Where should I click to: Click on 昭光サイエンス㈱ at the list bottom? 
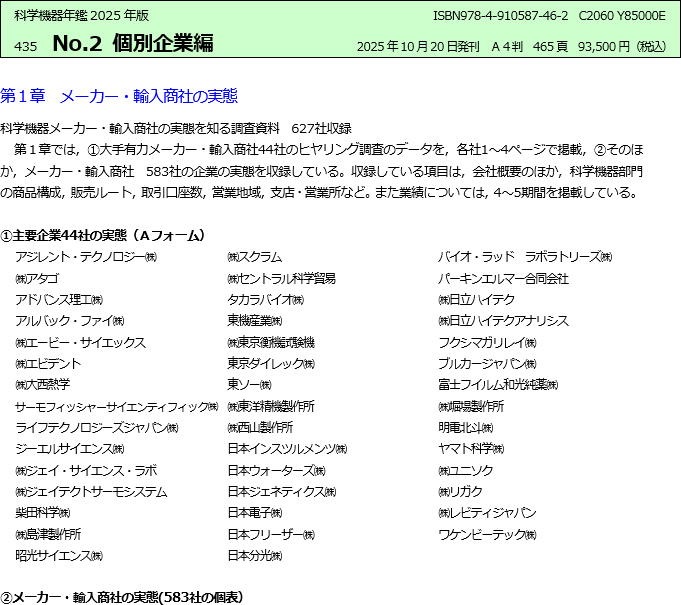pos(59,555)
